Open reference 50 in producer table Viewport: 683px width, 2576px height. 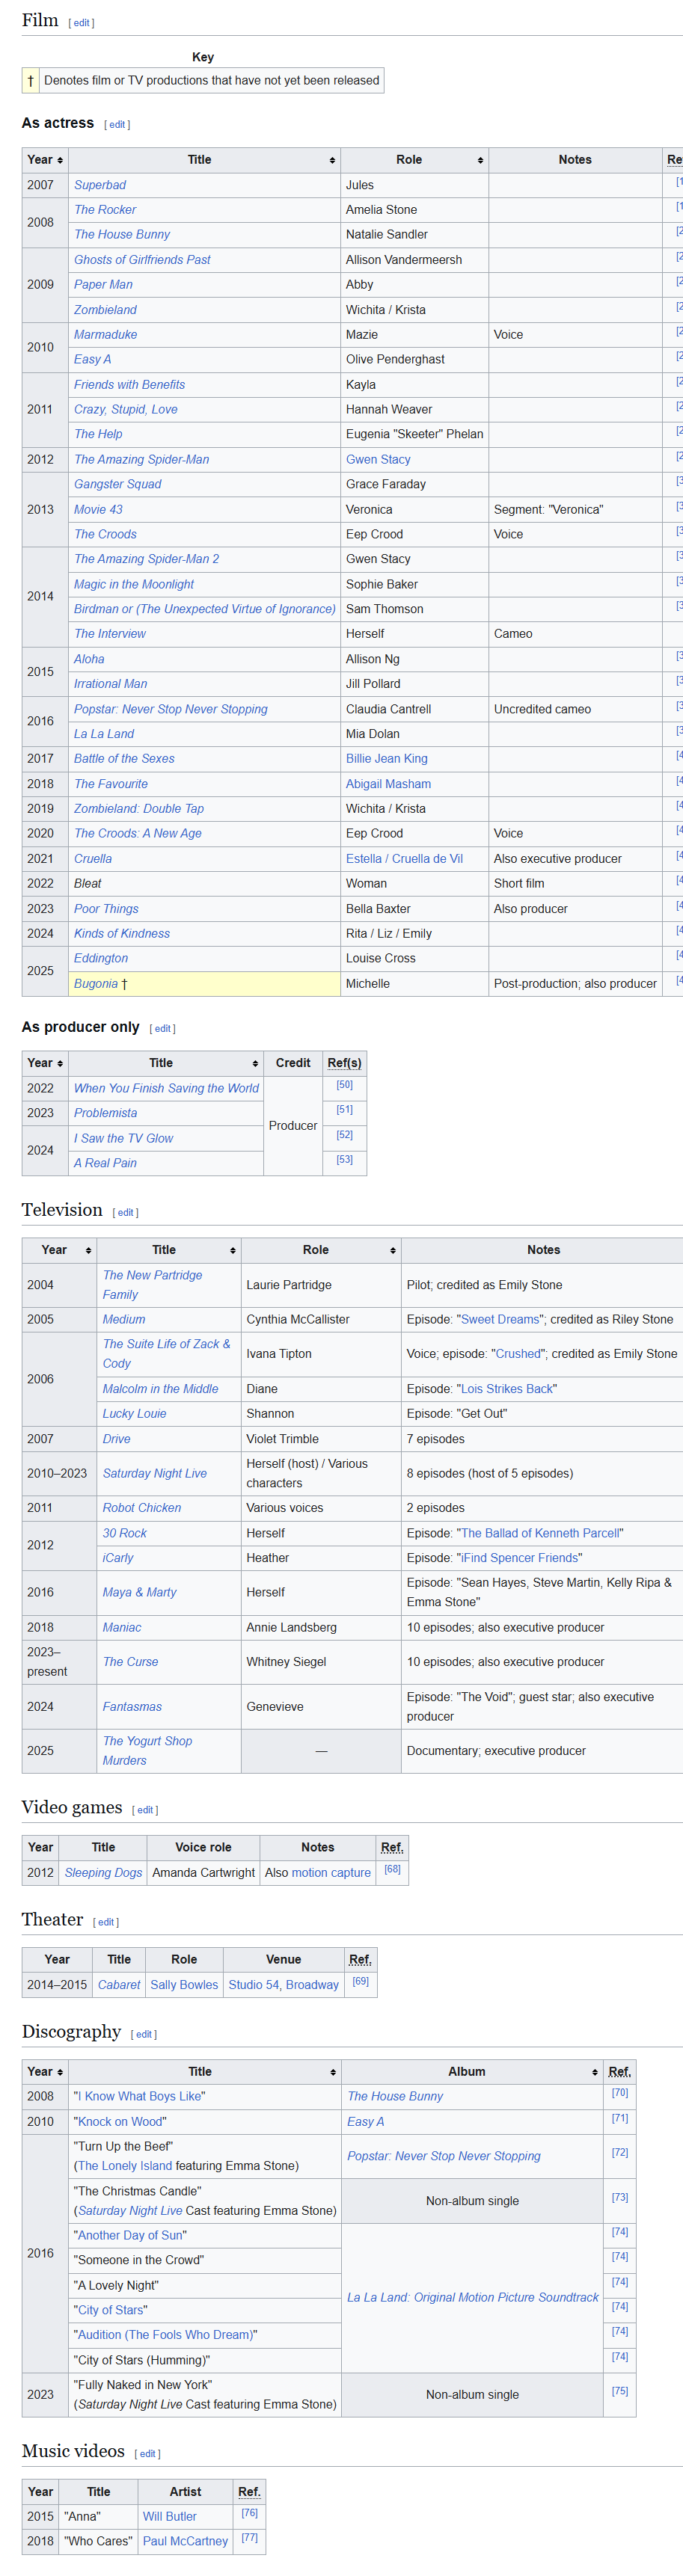[x=344, y=1085]
